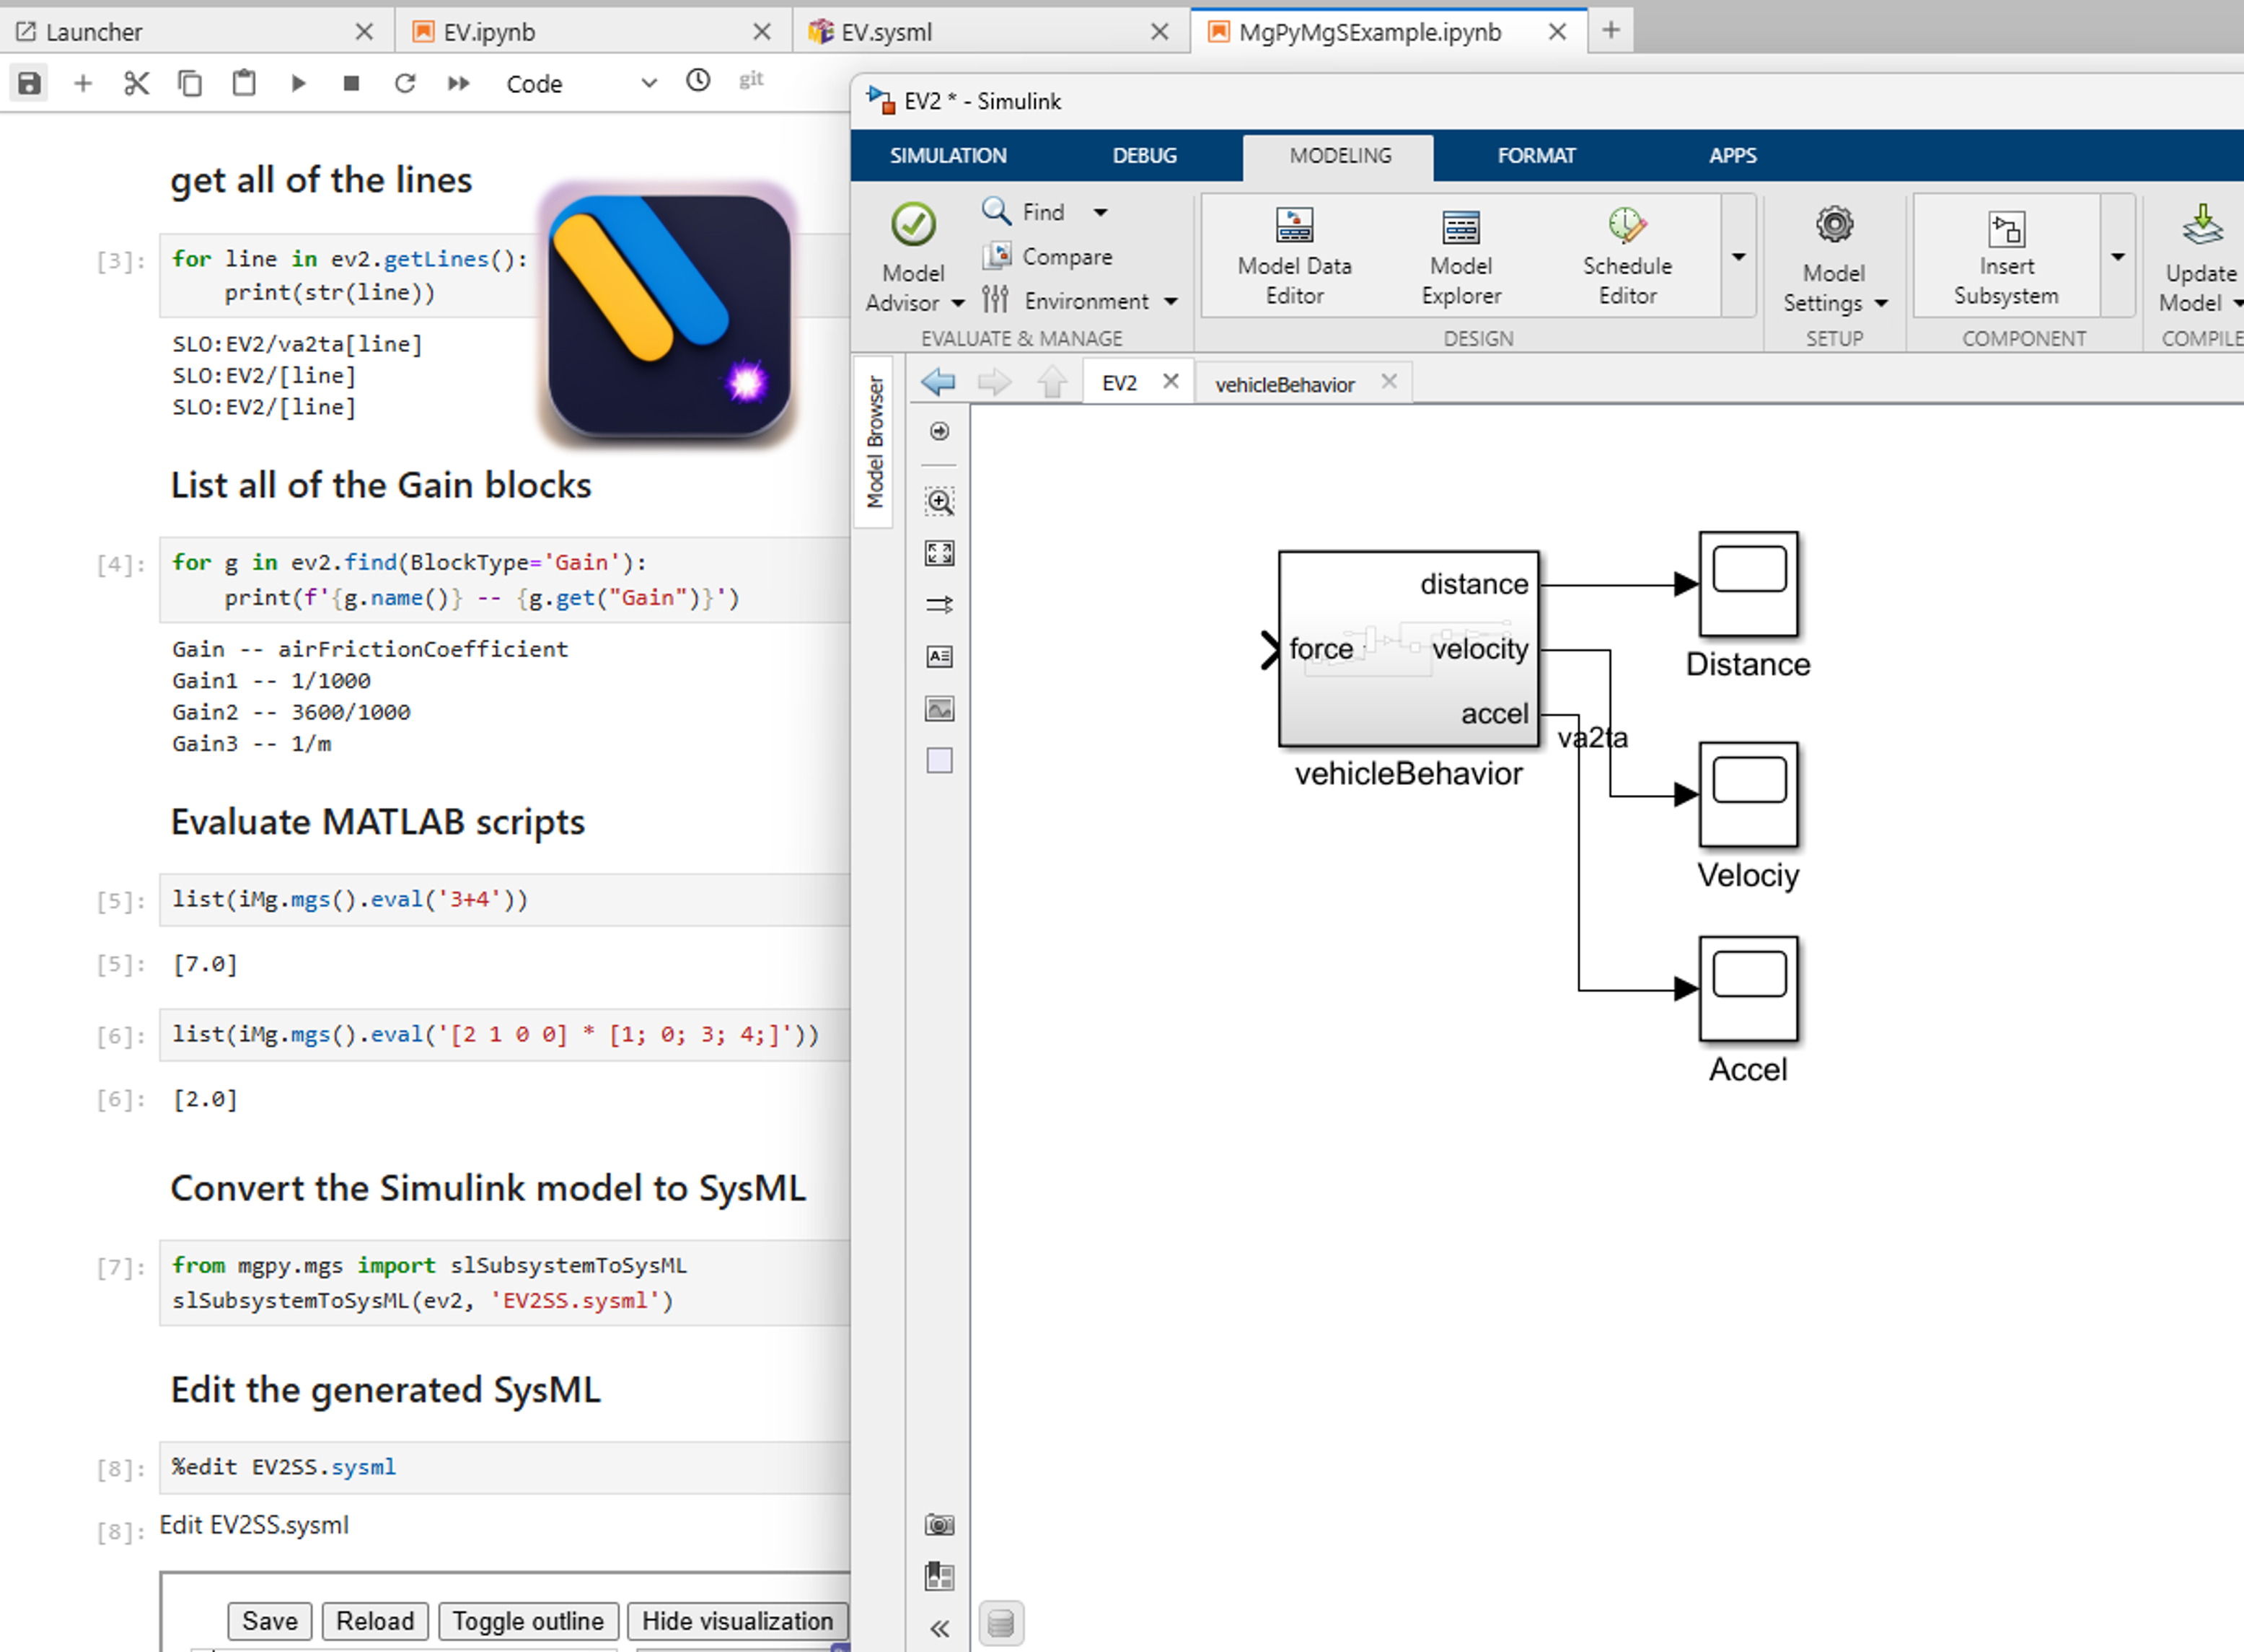Image resolution: width=2244 pixels, height=1652 pixels.
Task: Save the notebook with the disk icon
Action: (x=30, y=83)
